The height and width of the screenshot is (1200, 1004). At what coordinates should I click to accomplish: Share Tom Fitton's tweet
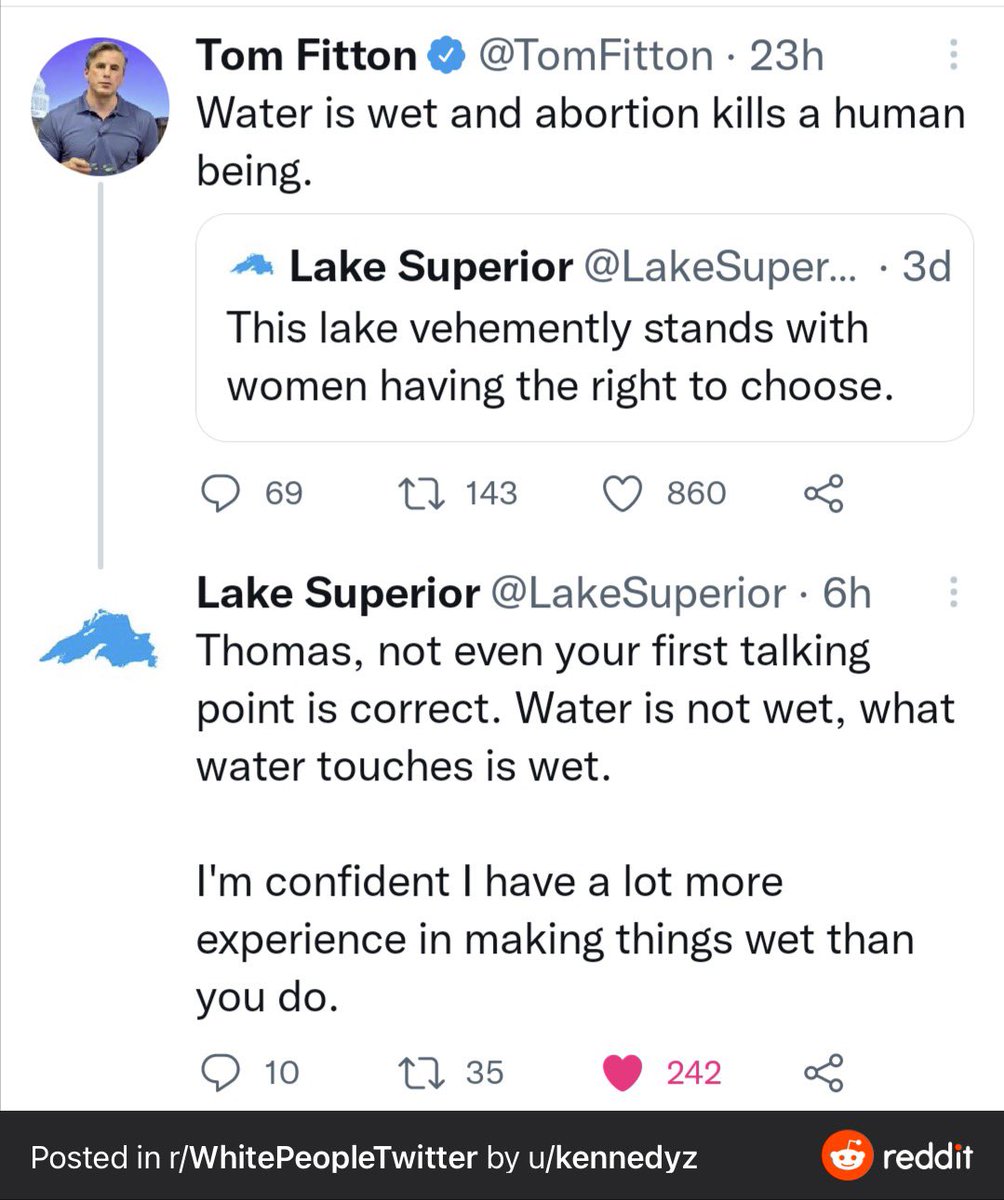824,493
